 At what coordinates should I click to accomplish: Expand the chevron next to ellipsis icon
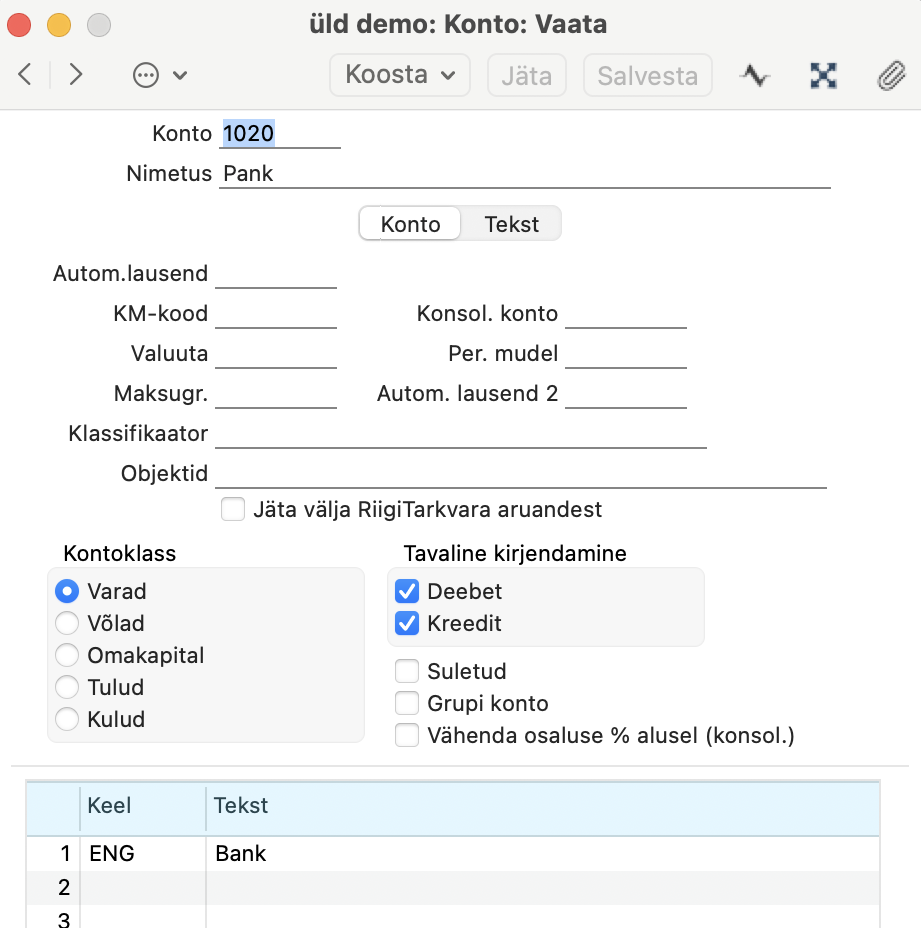[x=180, y=75]
